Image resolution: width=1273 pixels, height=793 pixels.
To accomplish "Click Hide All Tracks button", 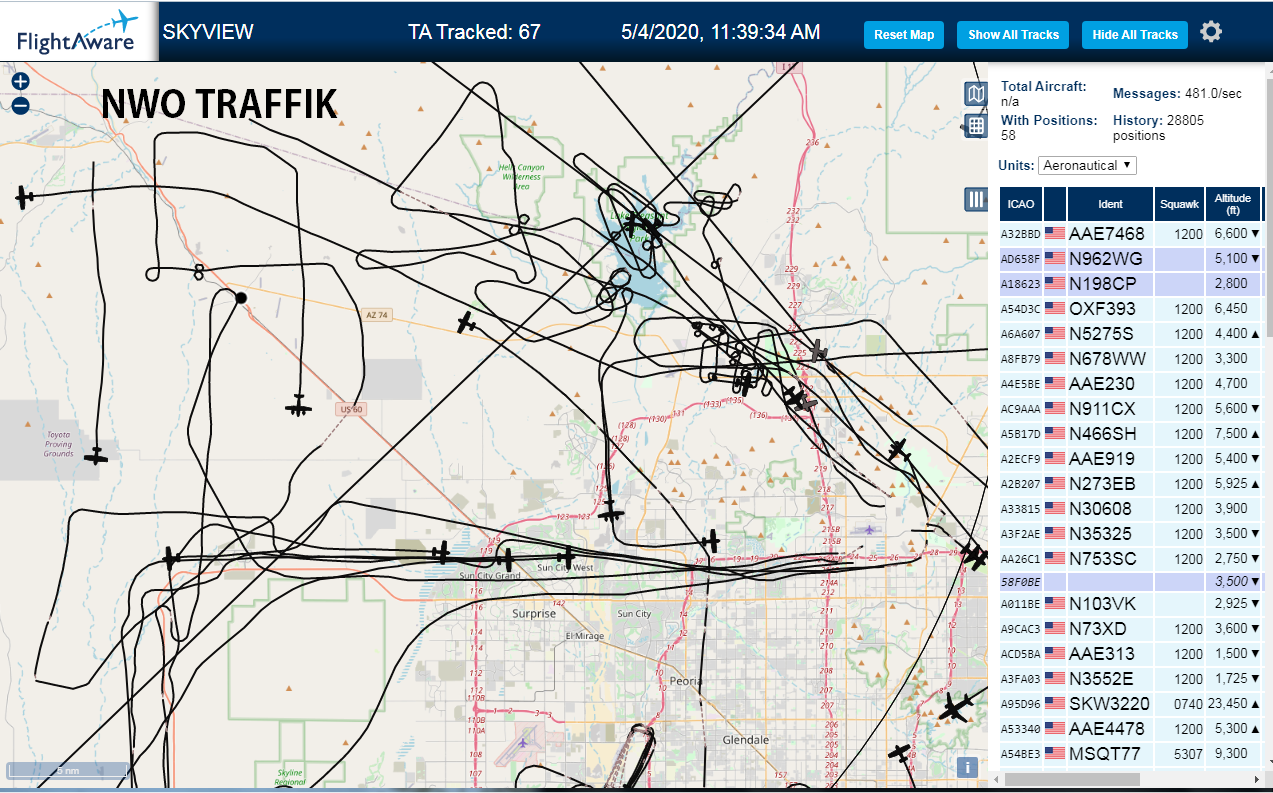I will click(x=1135, y=34).
